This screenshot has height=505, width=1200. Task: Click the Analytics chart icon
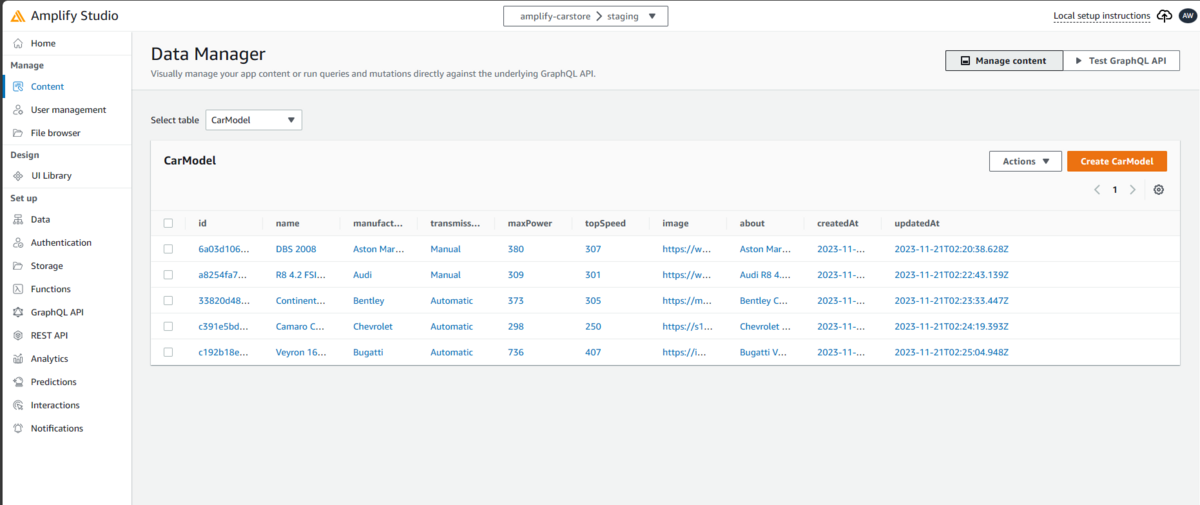(x=19, y=359)
